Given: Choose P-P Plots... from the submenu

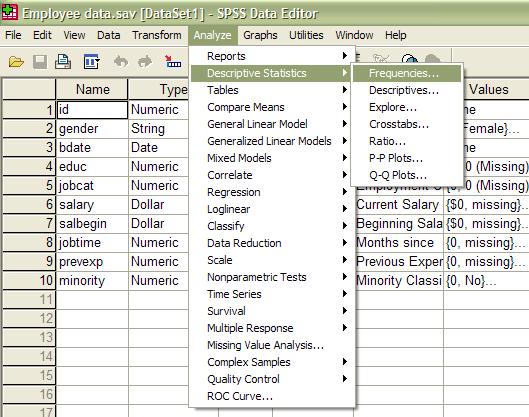Looking at the screenshot, I should click(x=407, y=158).
